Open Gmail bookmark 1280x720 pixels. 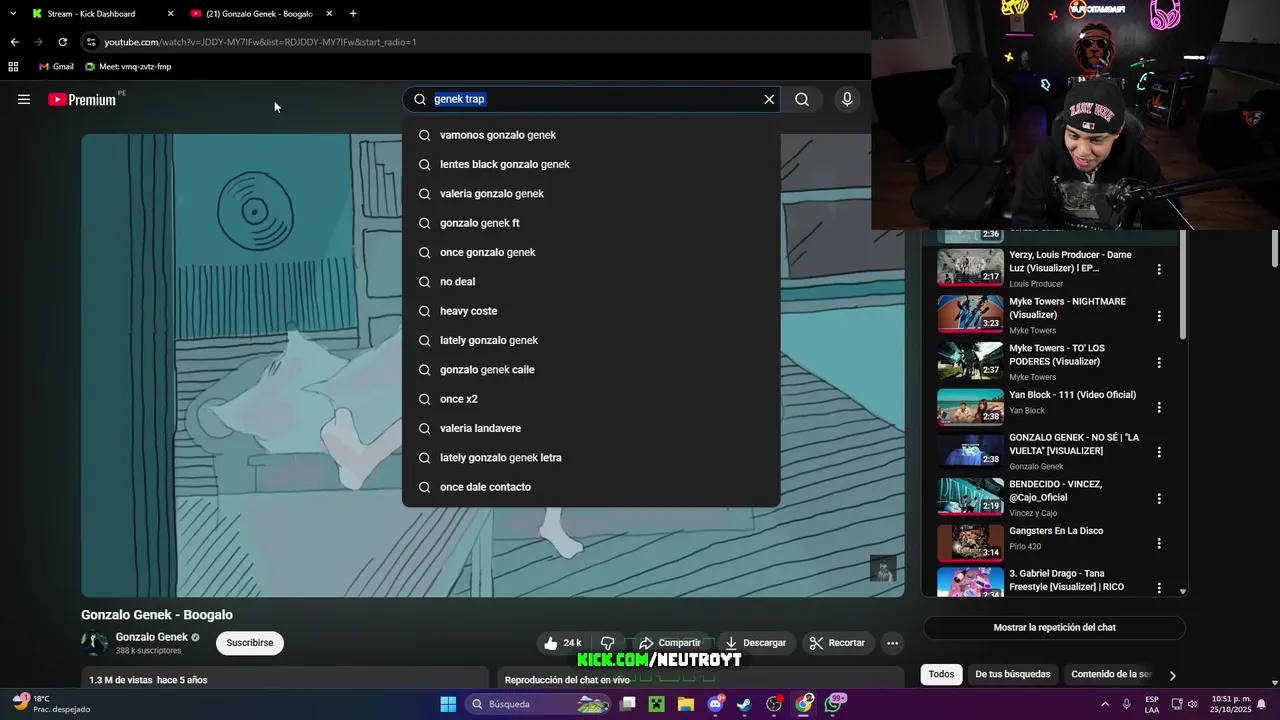(56, 67)
